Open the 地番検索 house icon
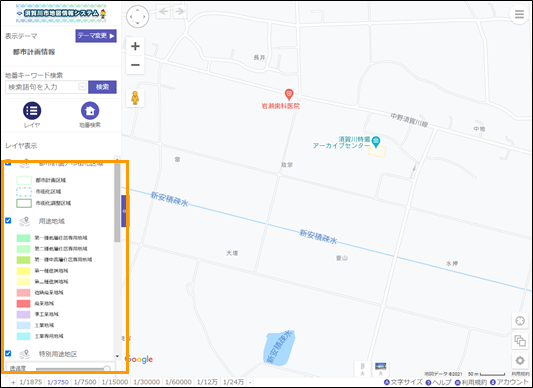Viewport: 533px width, 388px height. pos(90,111)
